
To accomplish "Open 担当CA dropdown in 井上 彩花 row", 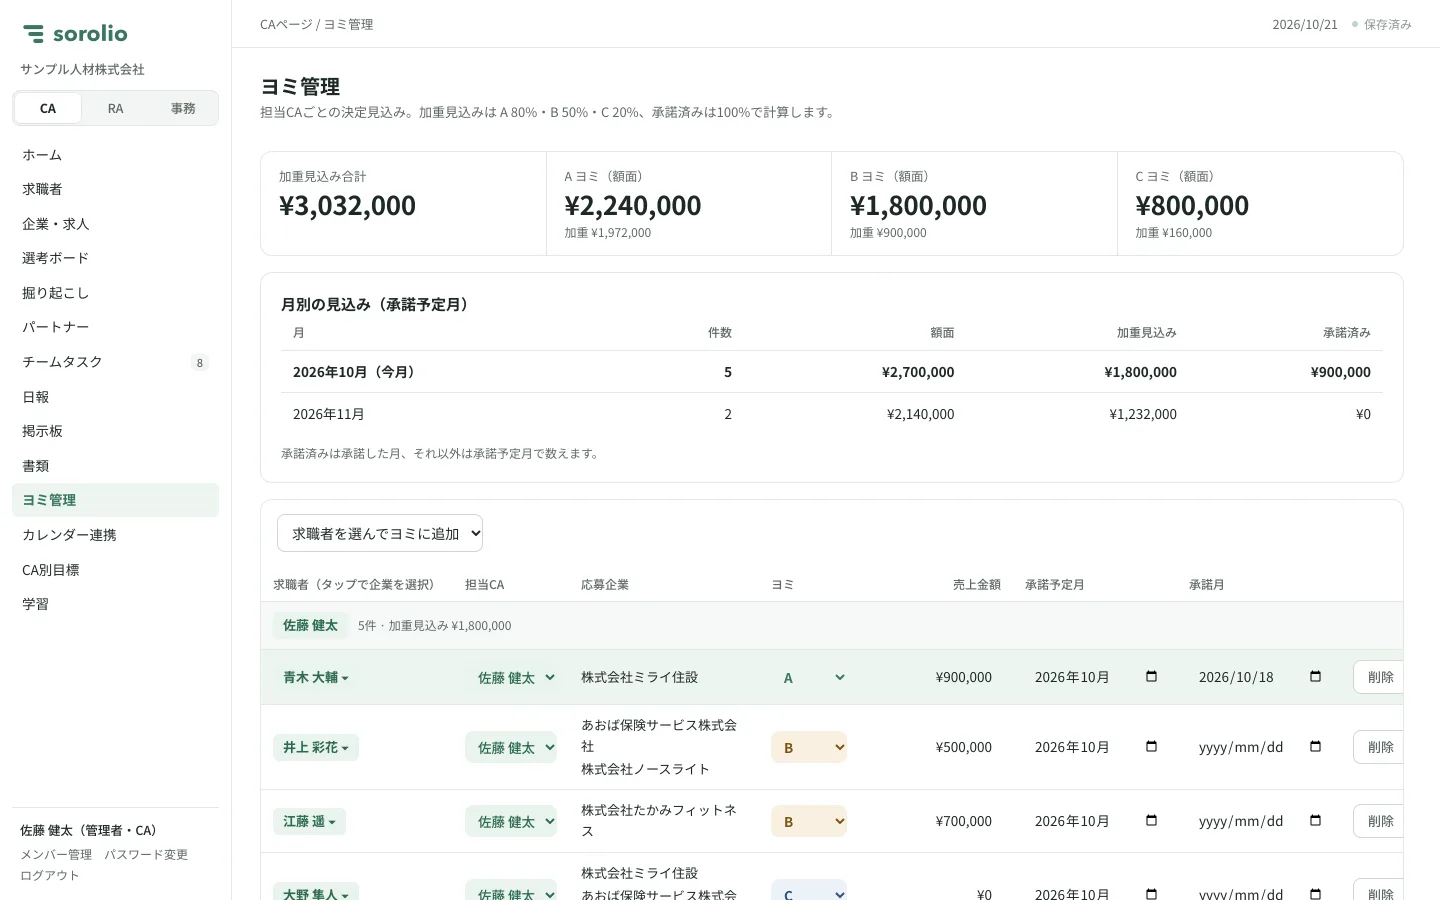I will point(511,747).
